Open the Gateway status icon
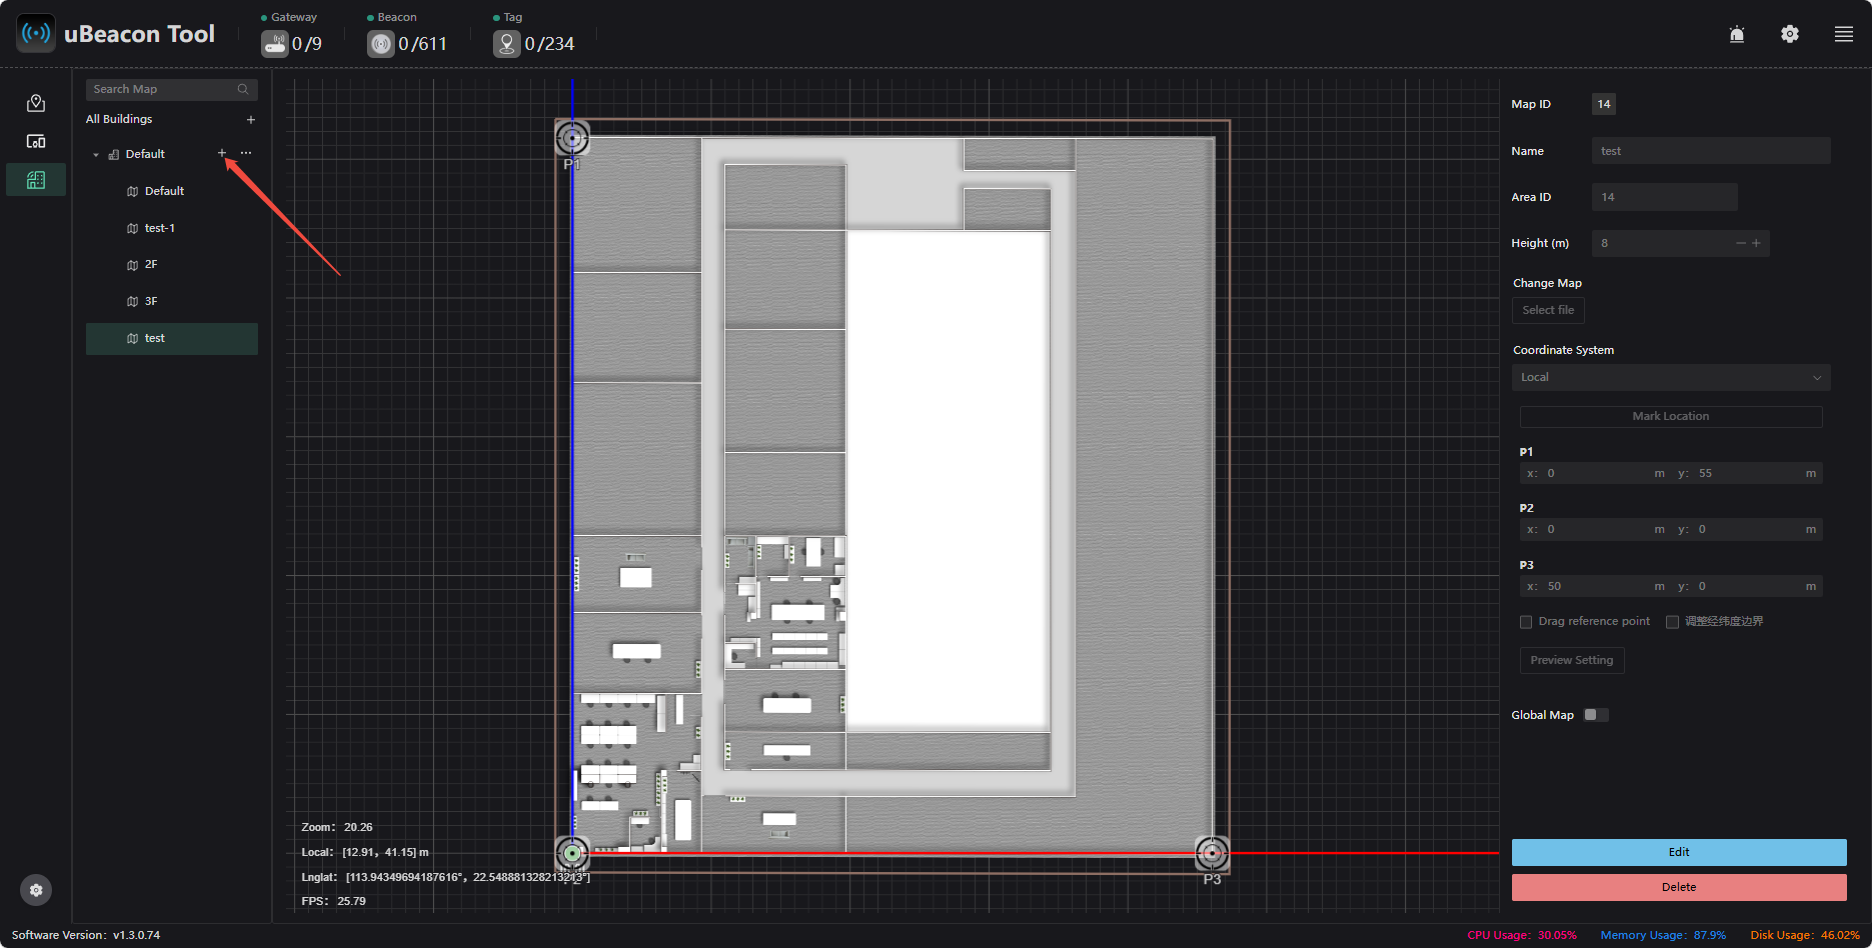This screenshot has width=1872, height=948. (274, 44)
